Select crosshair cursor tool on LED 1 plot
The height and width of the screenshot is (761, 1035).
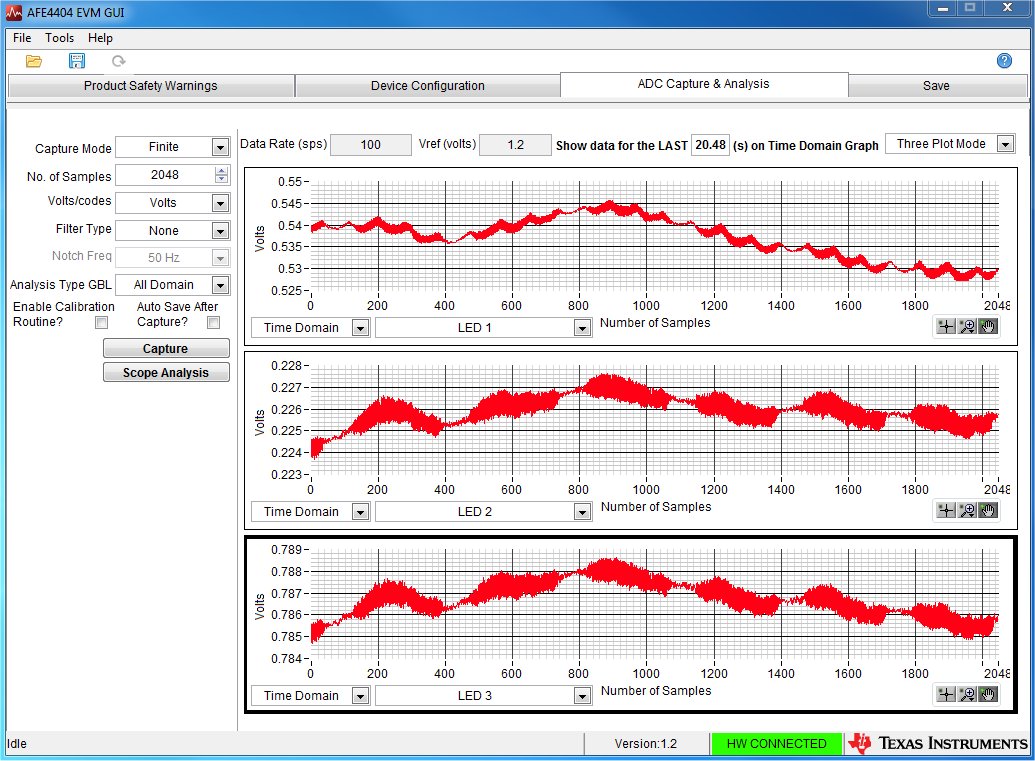tap(946, 327)
